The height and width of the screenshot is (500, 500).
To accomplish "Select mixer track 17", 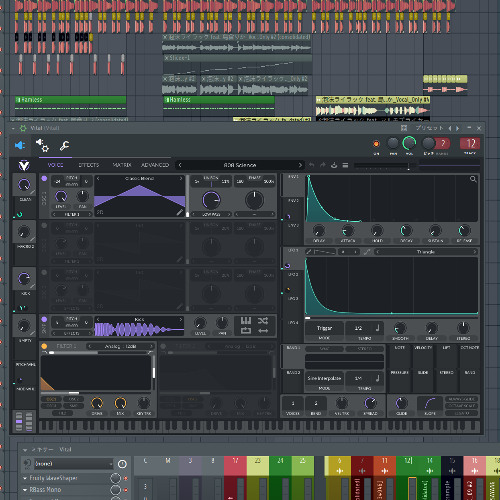I will tap(235, 477).
